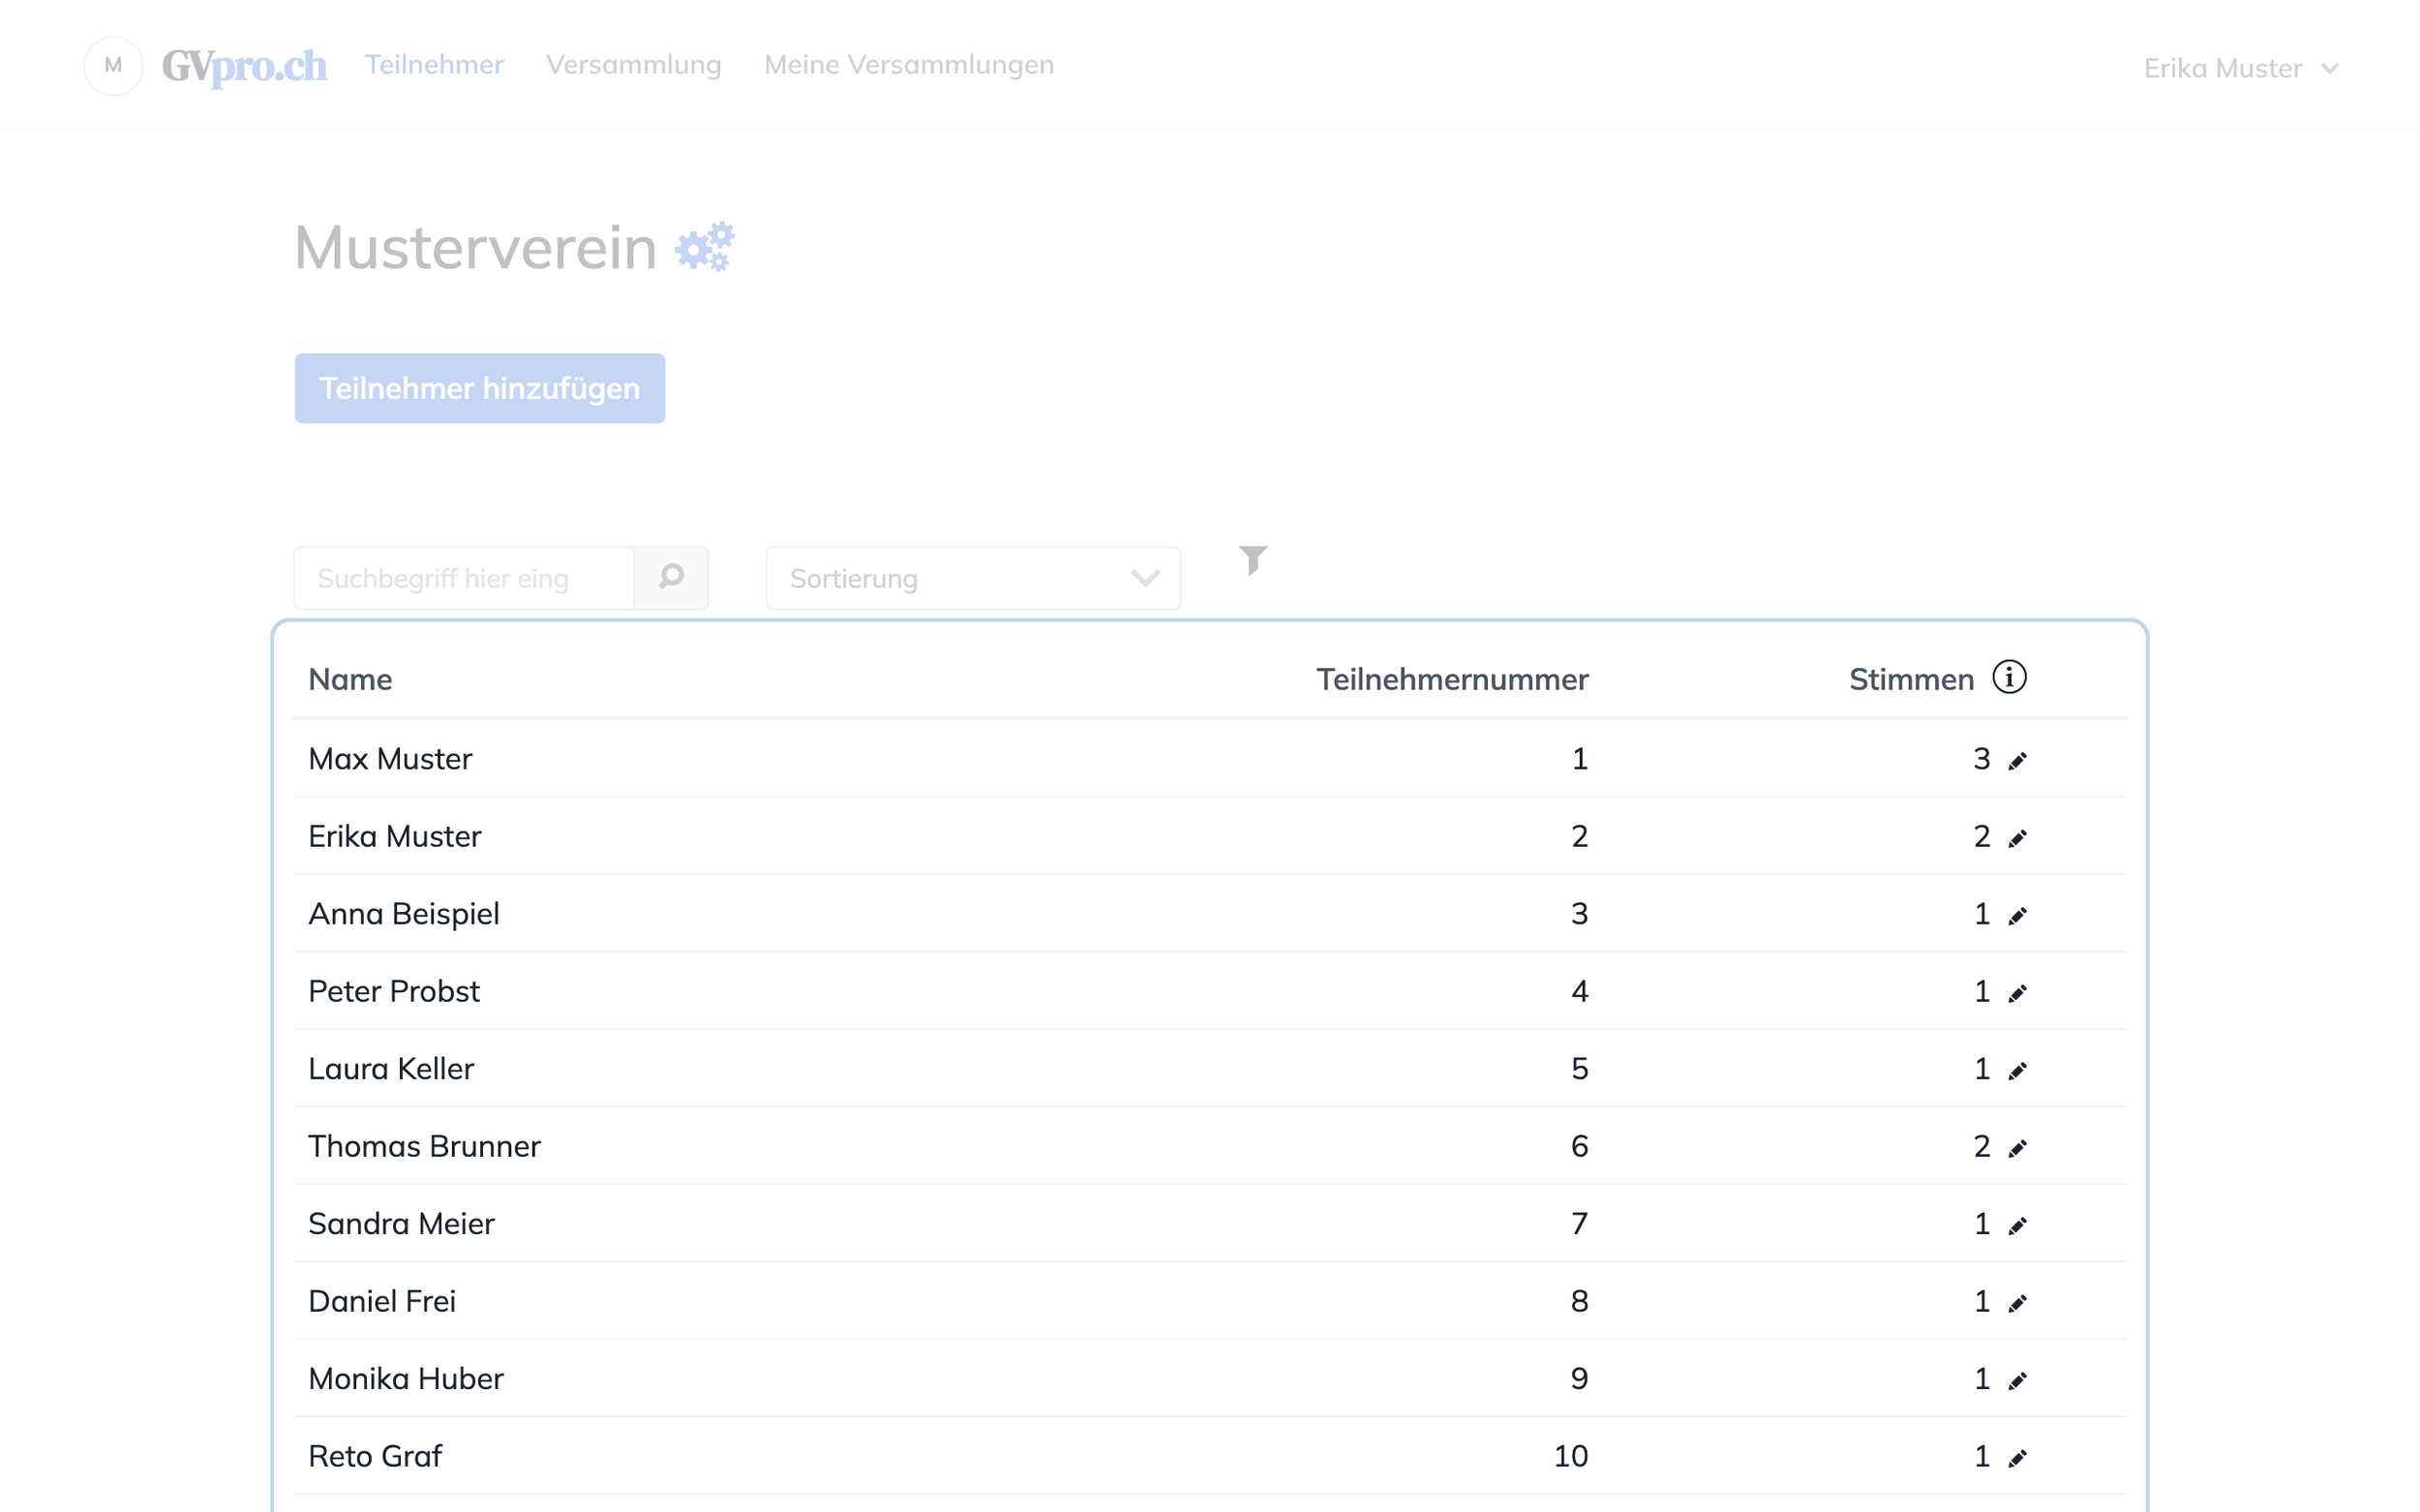The width and height of the screenshot is (2420, 1512).
Task: Click the Stimmen column header text
Action: (x=1911, y=679)
